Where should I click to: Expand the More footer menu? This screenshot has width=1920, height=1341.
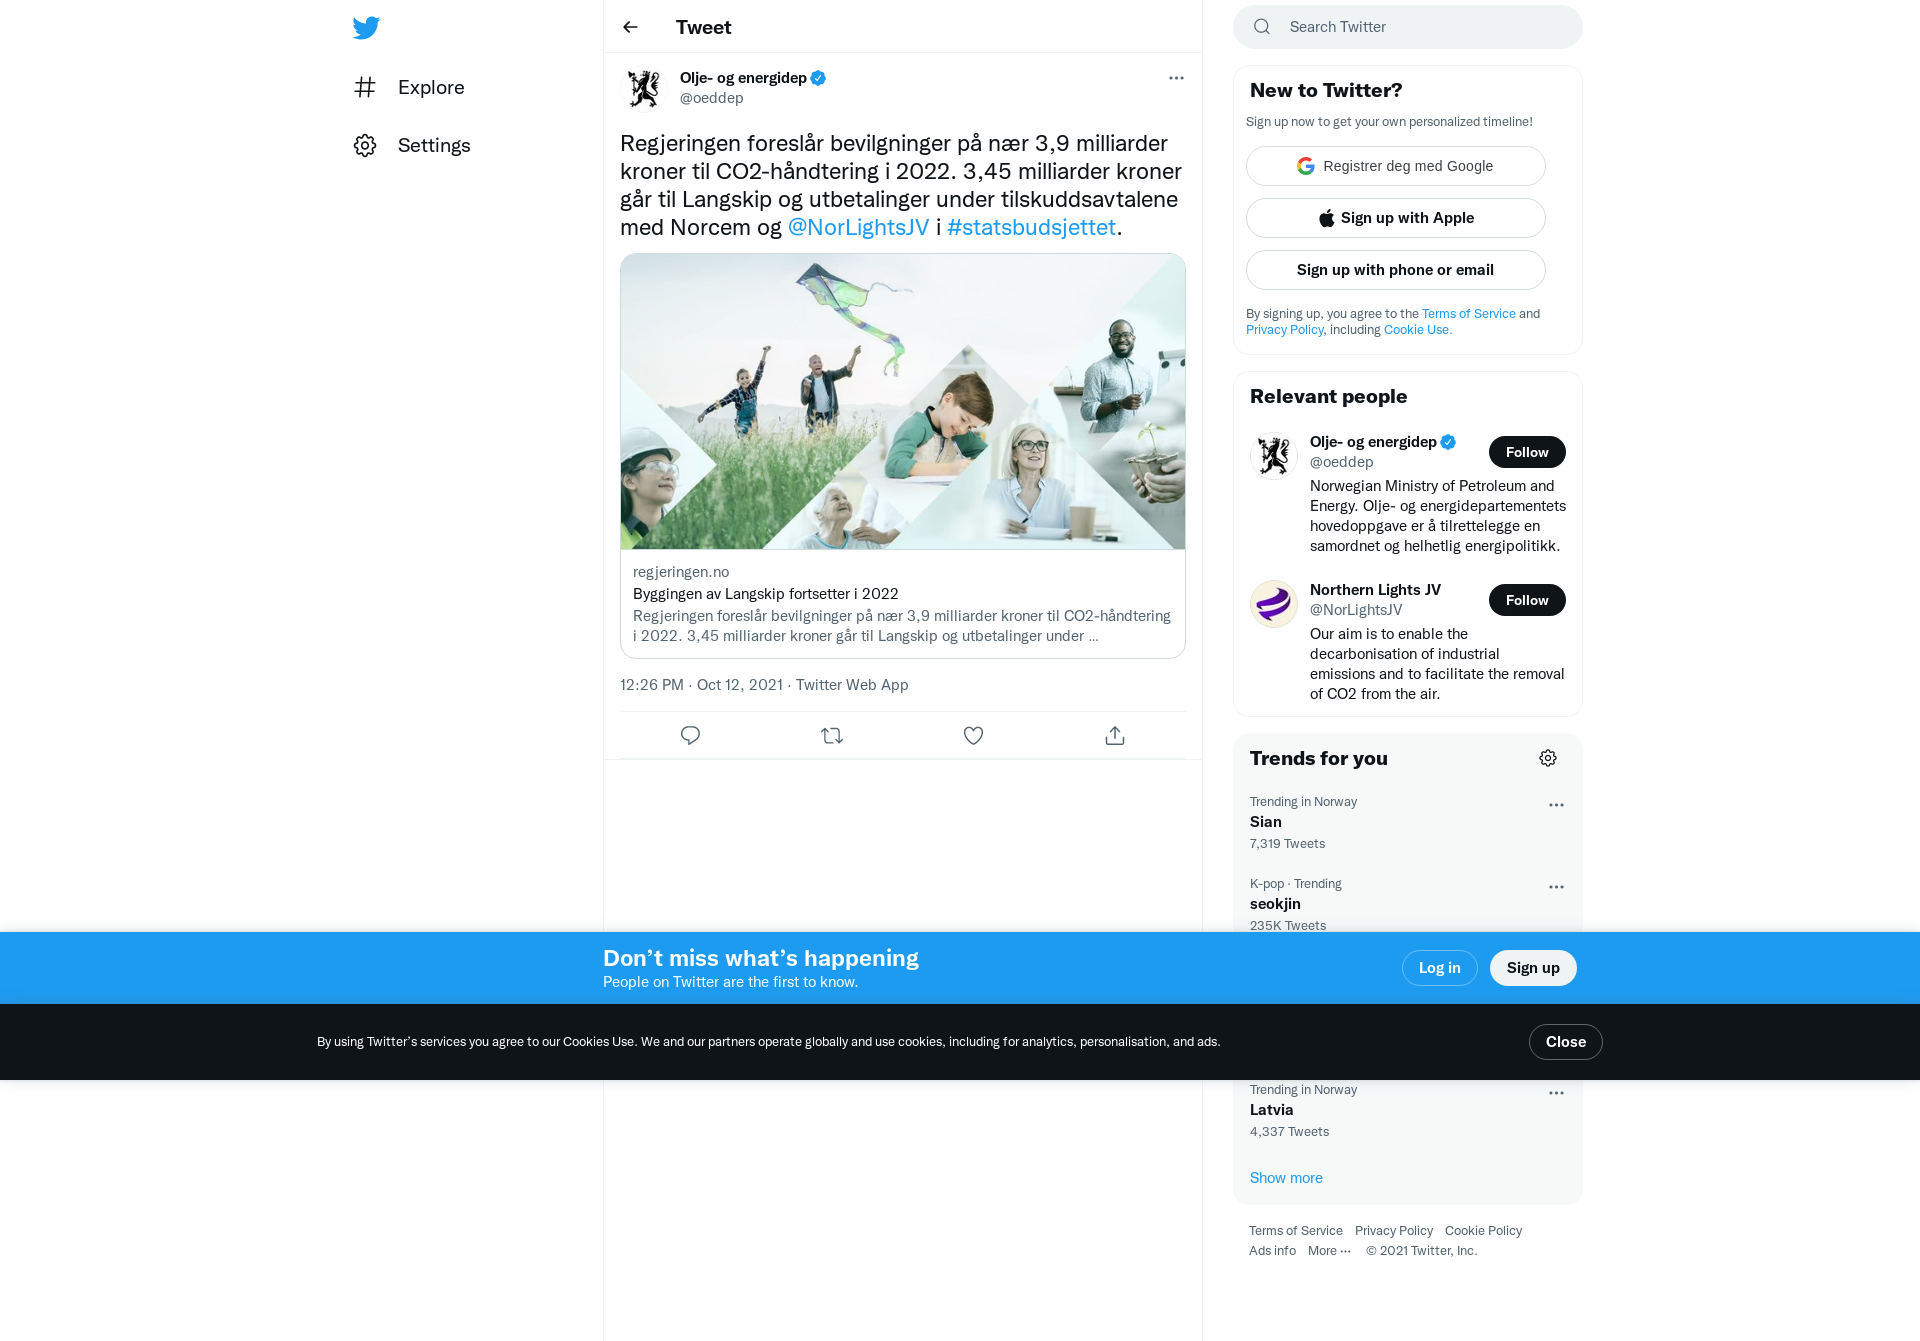point(1329,1251)
